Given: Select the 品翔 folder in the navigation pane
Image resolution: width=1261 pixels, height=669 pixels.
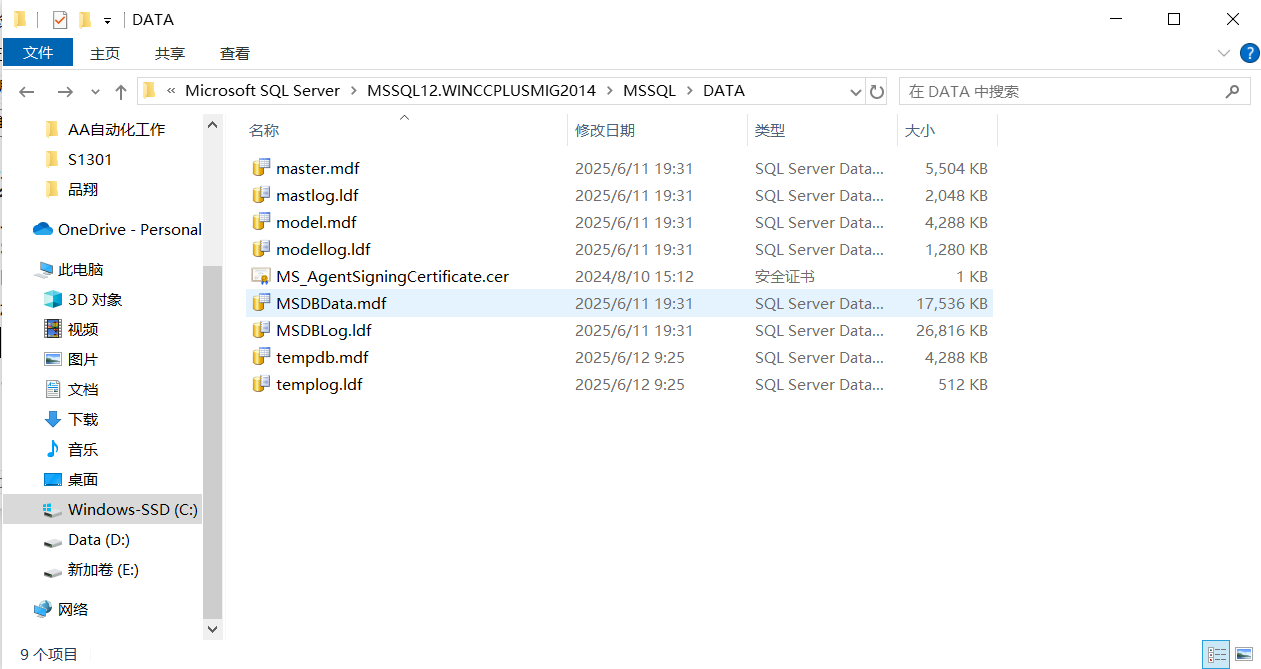Looking at the screenshot, I should (83, 189).
